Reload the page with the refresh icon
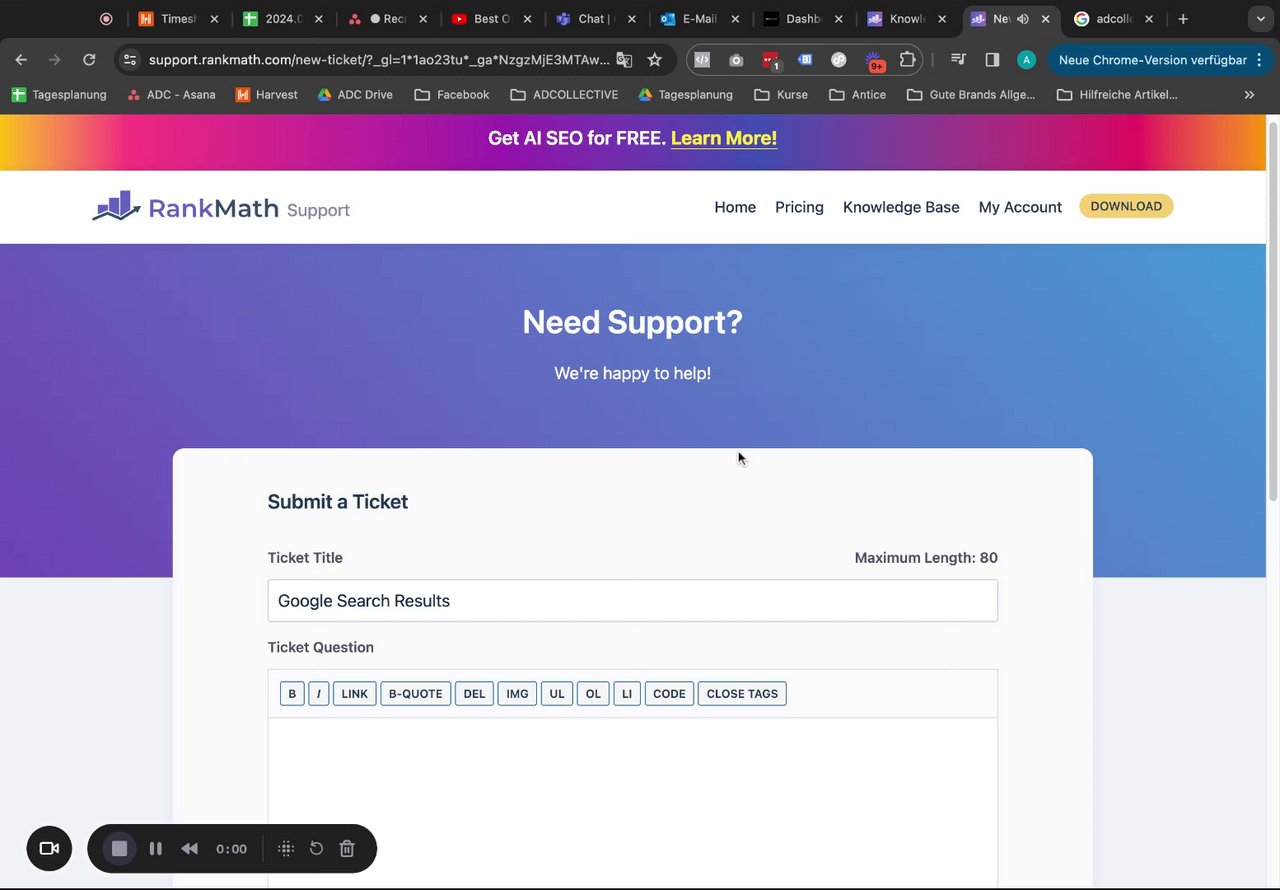Viewport: 1280px width, 890px height. click(x=89, y=60)
